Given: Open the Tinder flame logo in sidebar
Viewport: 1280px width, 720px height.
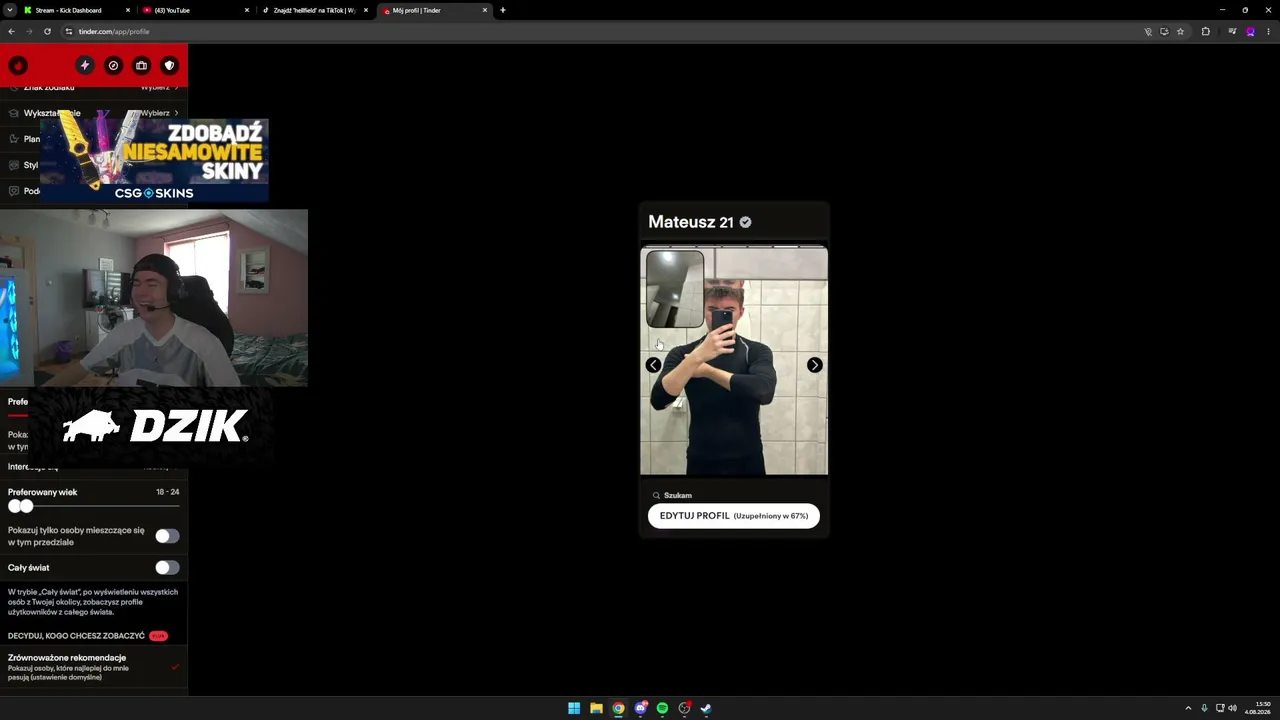Looking at the screenshot, I should tap(18, 66).
